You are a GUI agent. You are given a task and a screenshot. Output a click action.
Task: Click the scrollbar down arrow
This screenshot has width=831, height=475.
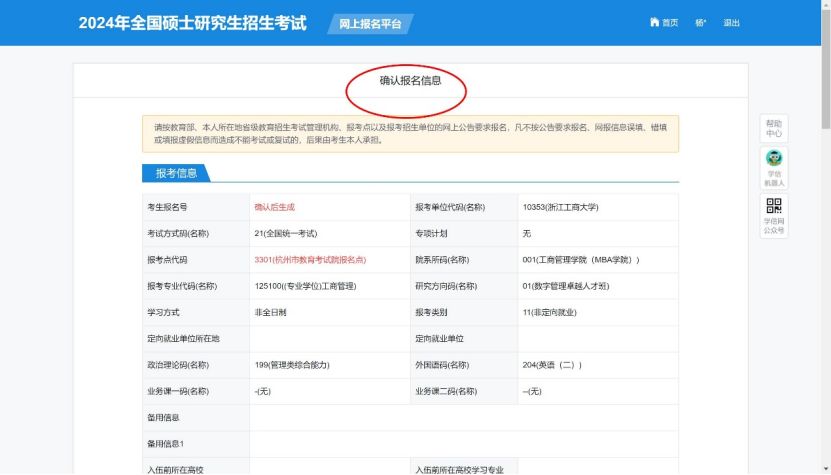826,470
